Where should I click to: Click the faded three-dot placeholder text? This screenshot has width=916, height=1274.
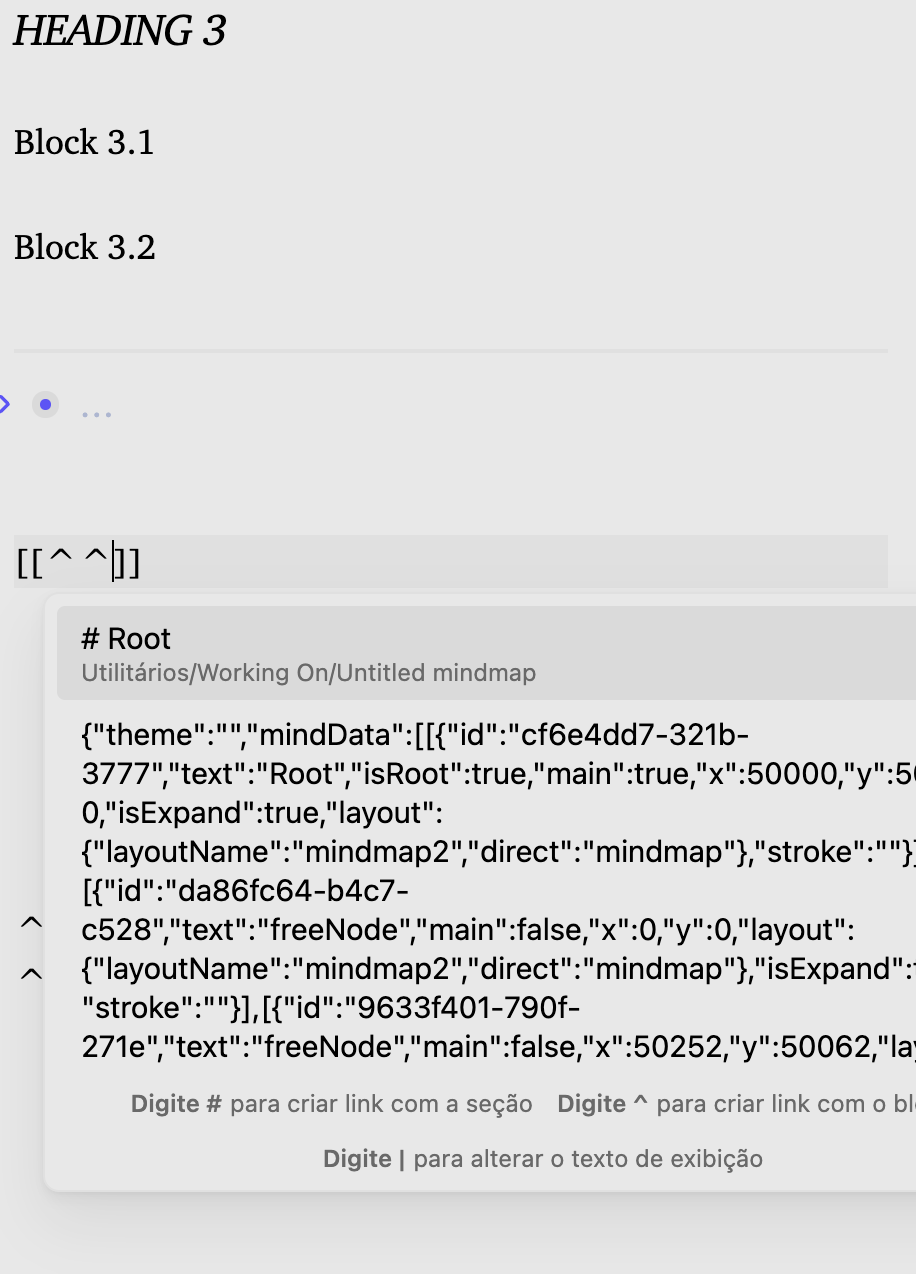pos(96,412)
